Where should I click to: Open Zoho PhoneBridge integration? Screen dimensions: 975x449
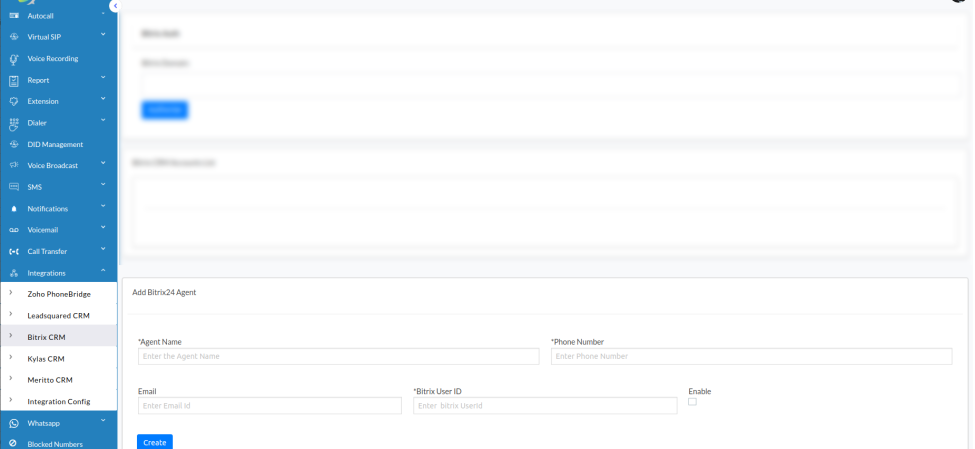click(x=59, y=294)
